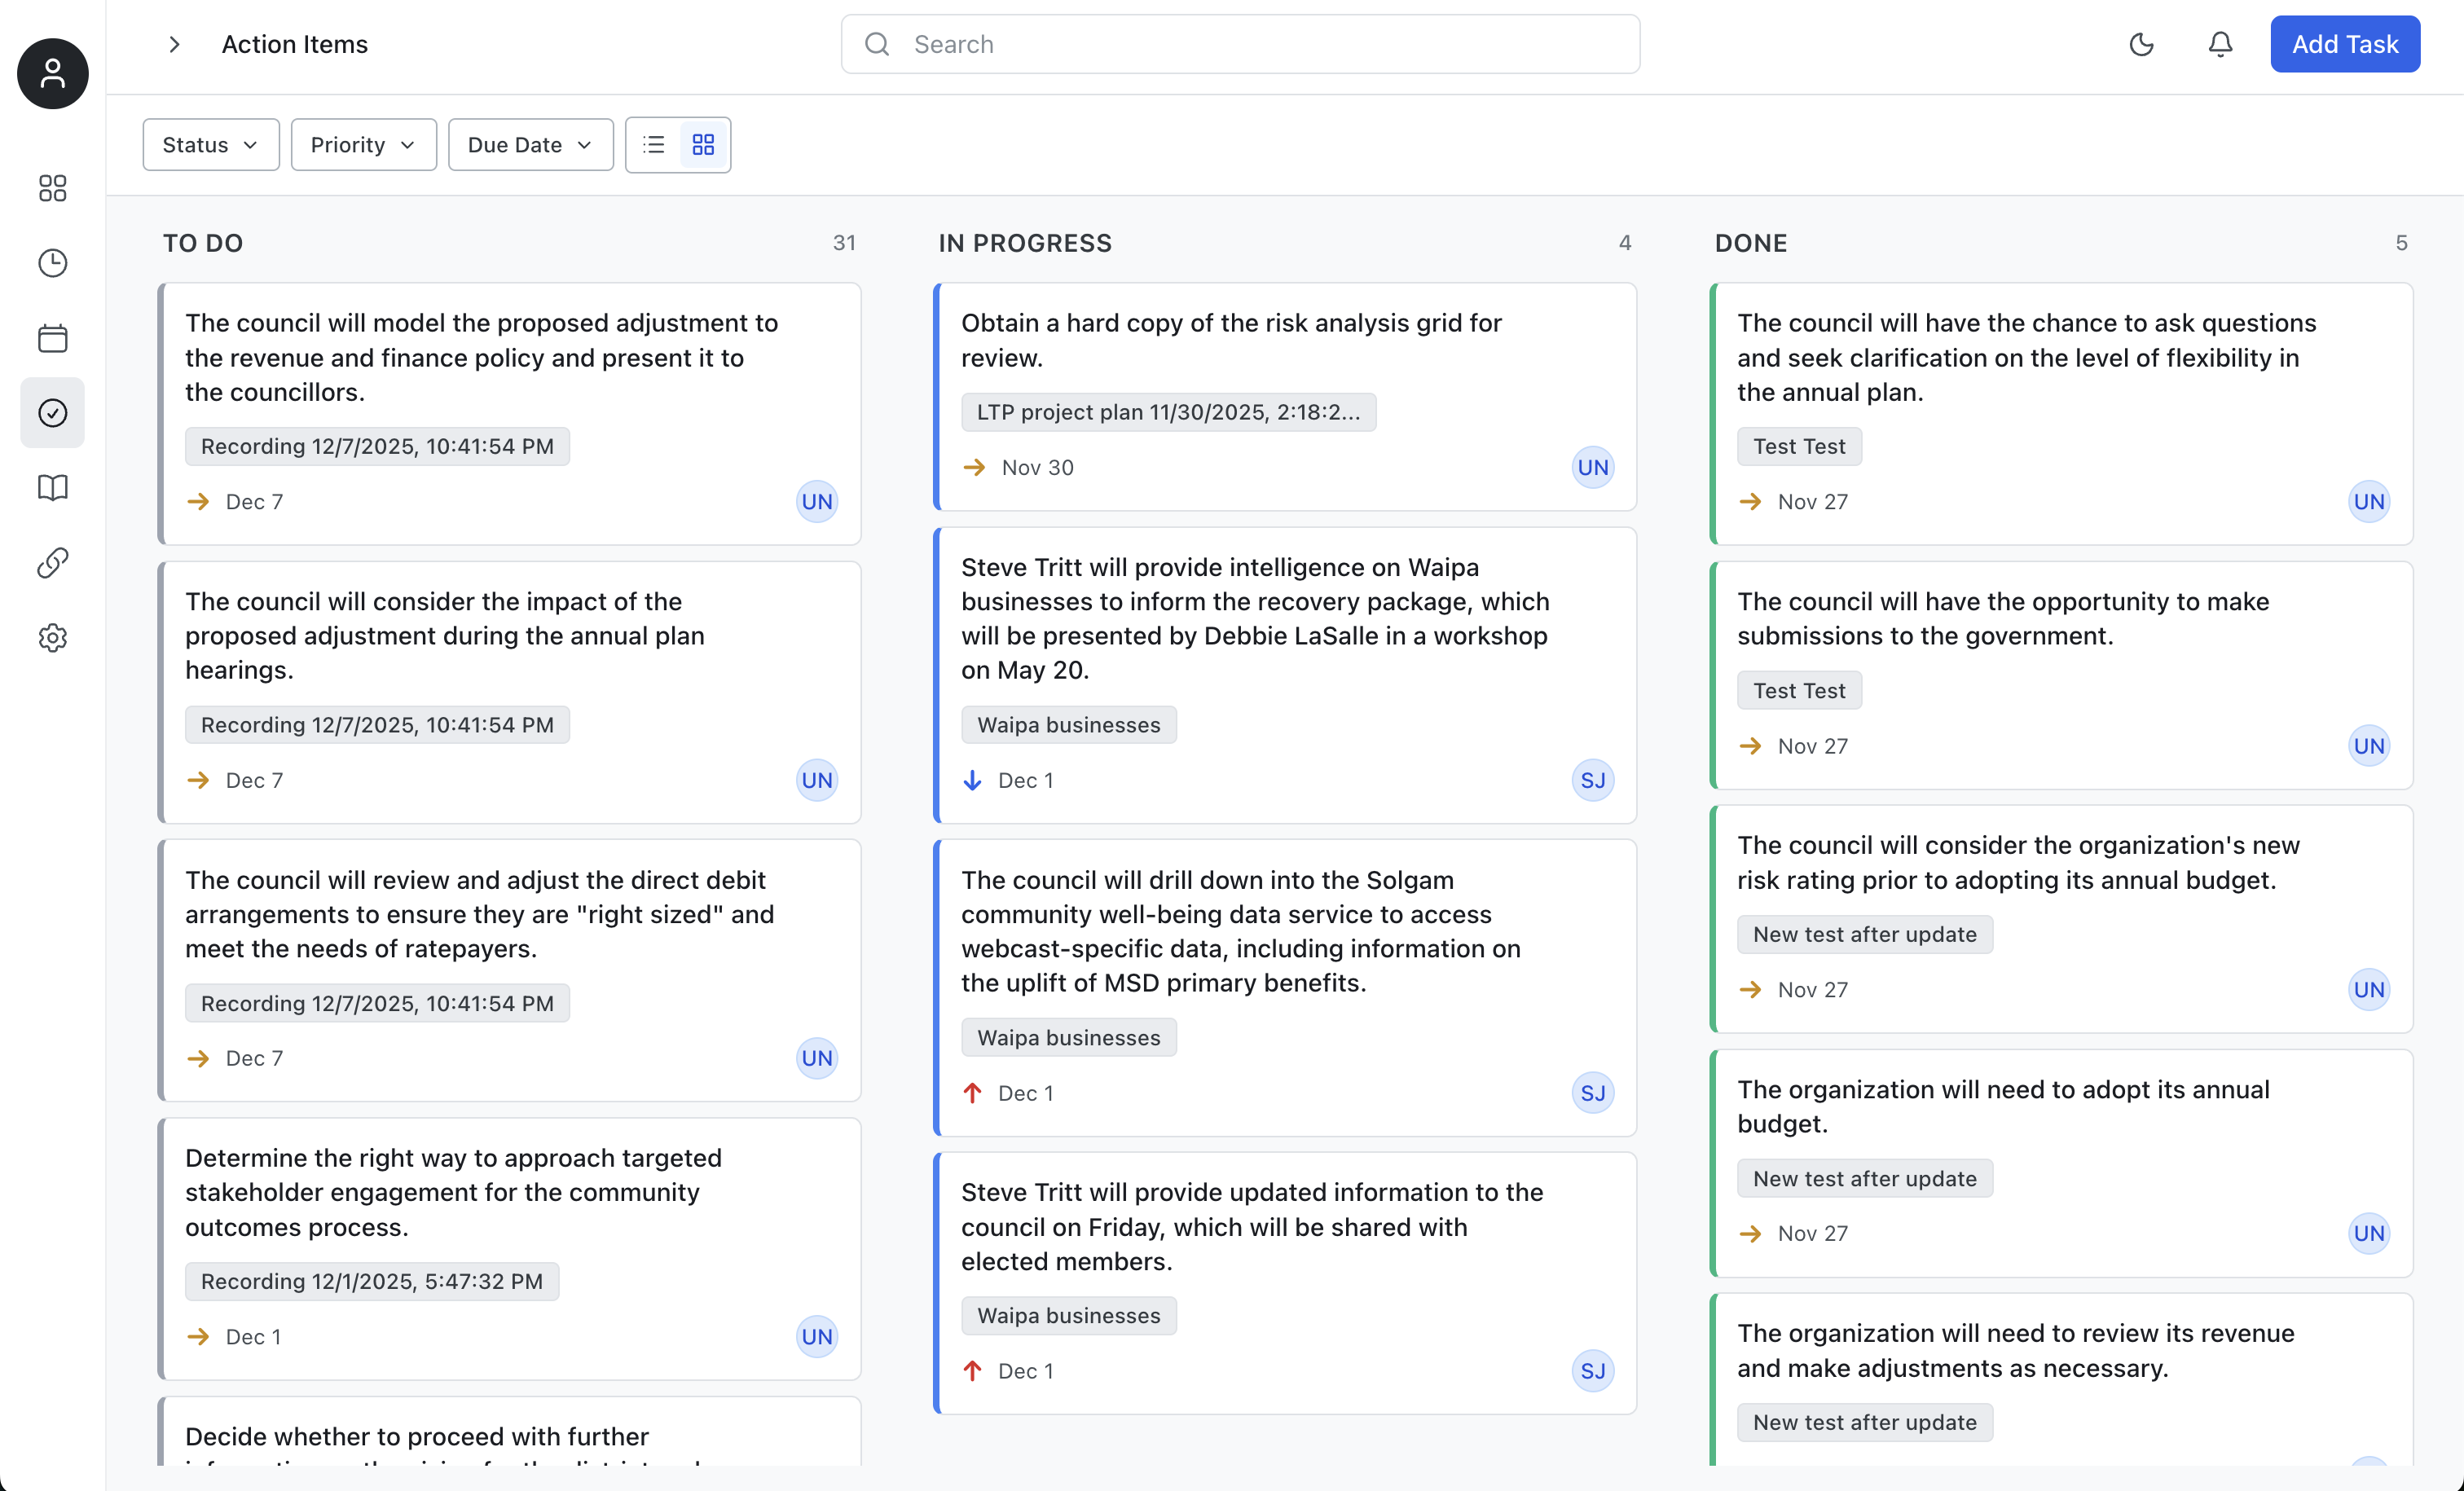This screenshot has height=1491, width=2464.
Task: Click the Waipa businesses tag on May 20 card
Action: [1068, 725]
